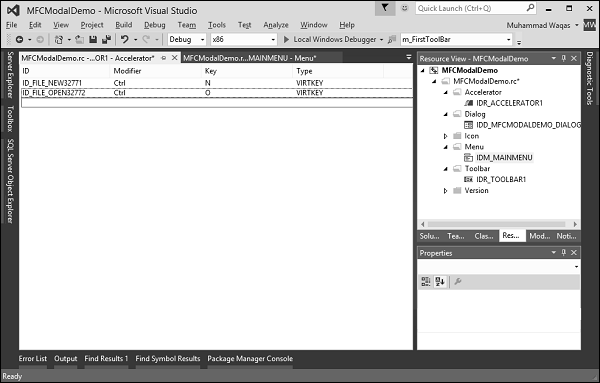Select IDR_ACCELERATOR1 in the resource tree

(509, 103)
